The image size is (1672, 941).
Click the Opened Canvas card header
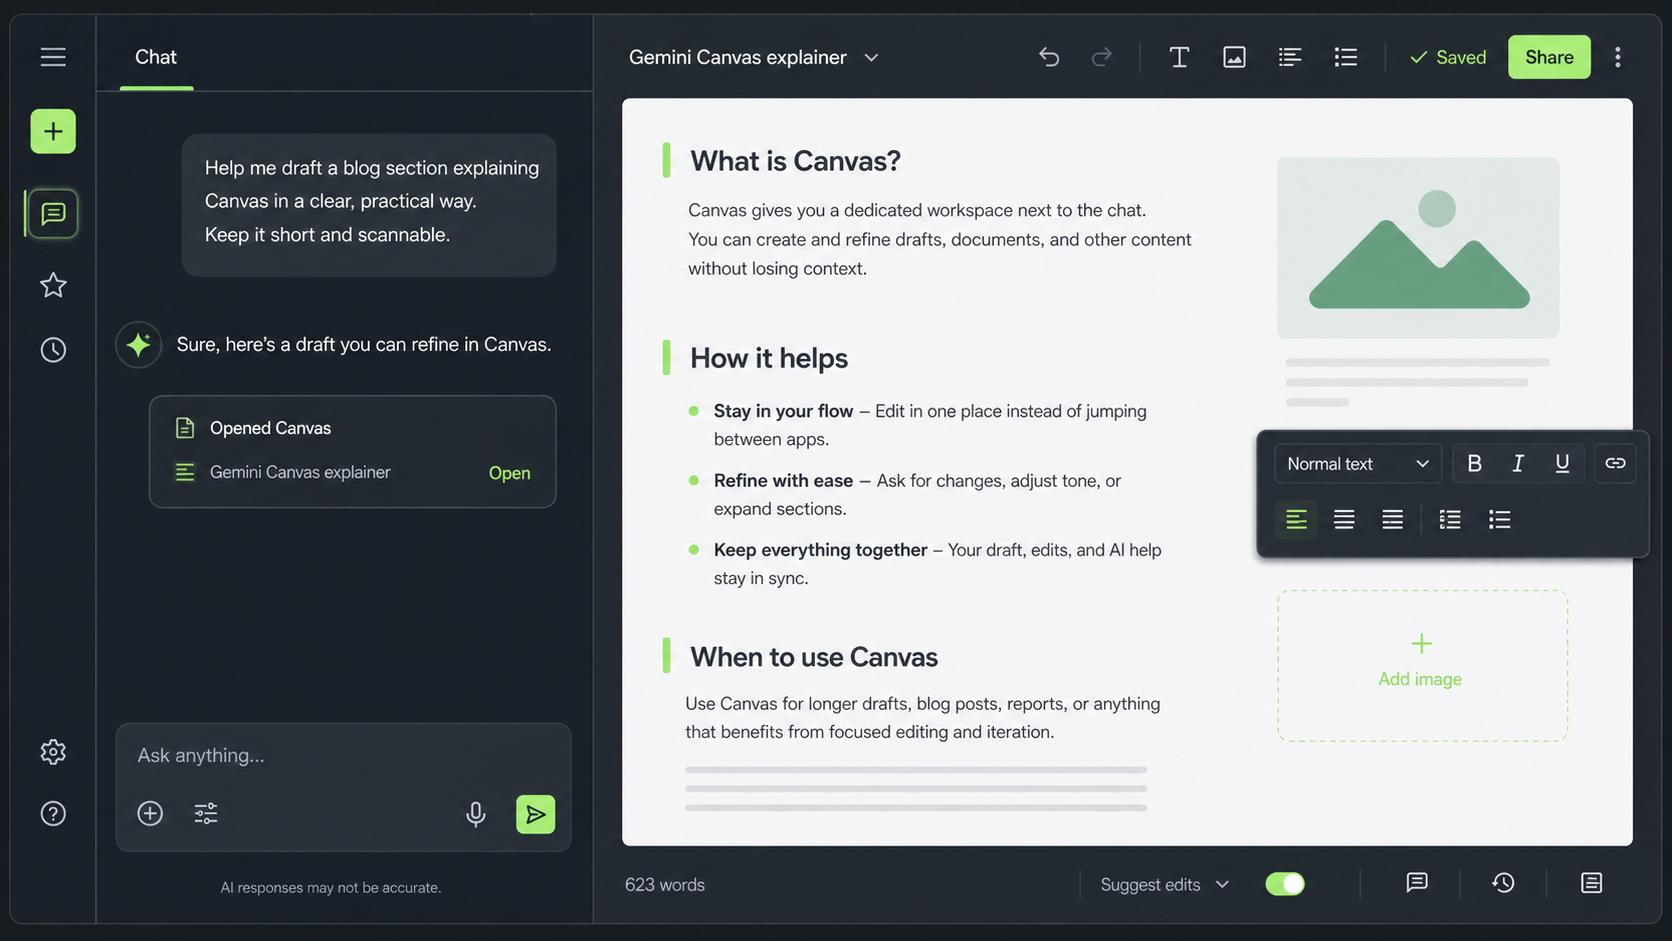(270, 428)
